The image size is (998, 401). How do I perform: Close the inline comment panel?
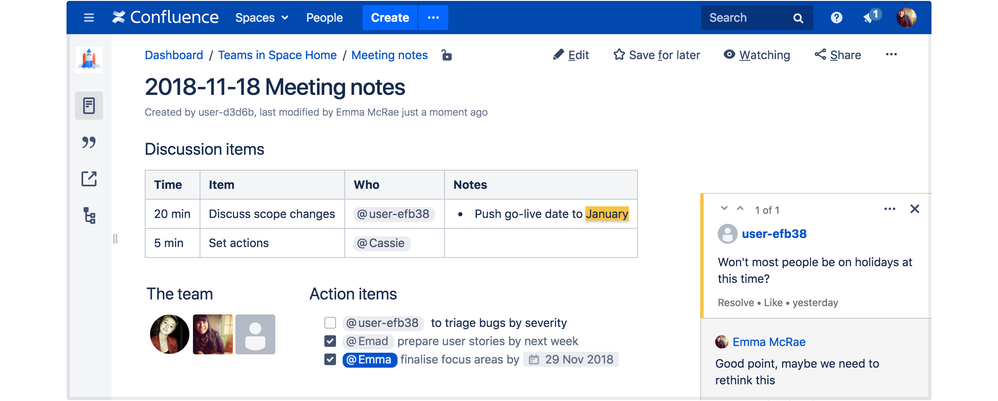click(915, 209)
